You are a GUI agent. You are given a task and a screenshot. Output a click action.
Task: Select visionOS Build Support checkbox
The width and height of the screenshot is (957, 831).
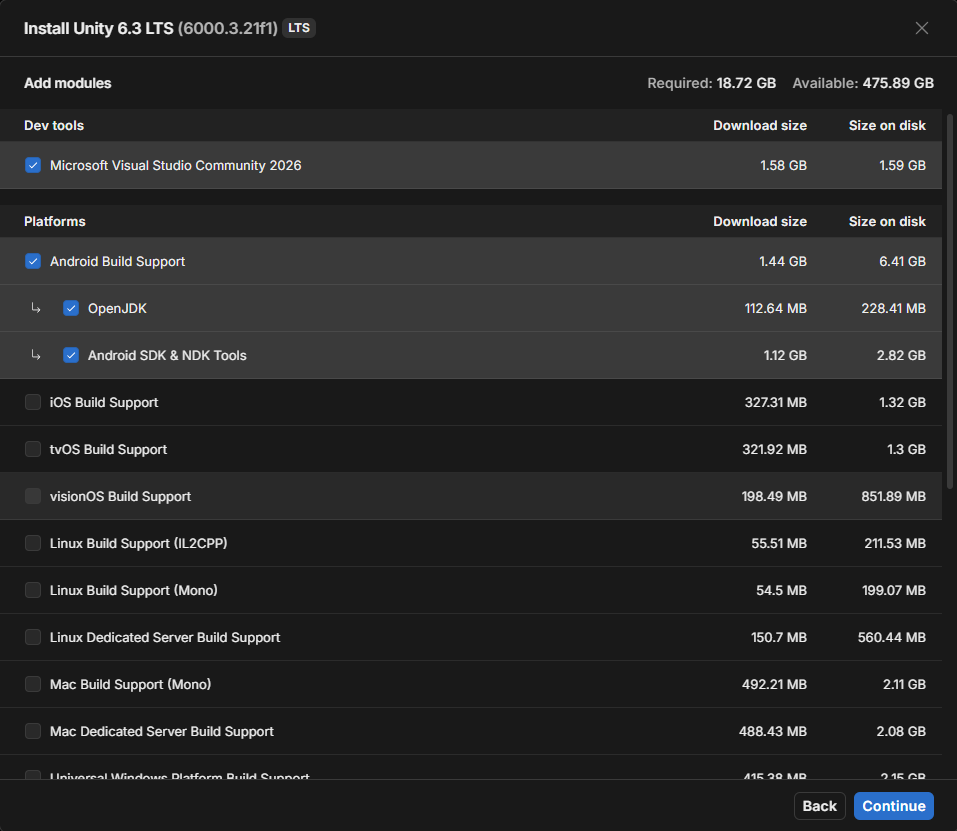33,496
